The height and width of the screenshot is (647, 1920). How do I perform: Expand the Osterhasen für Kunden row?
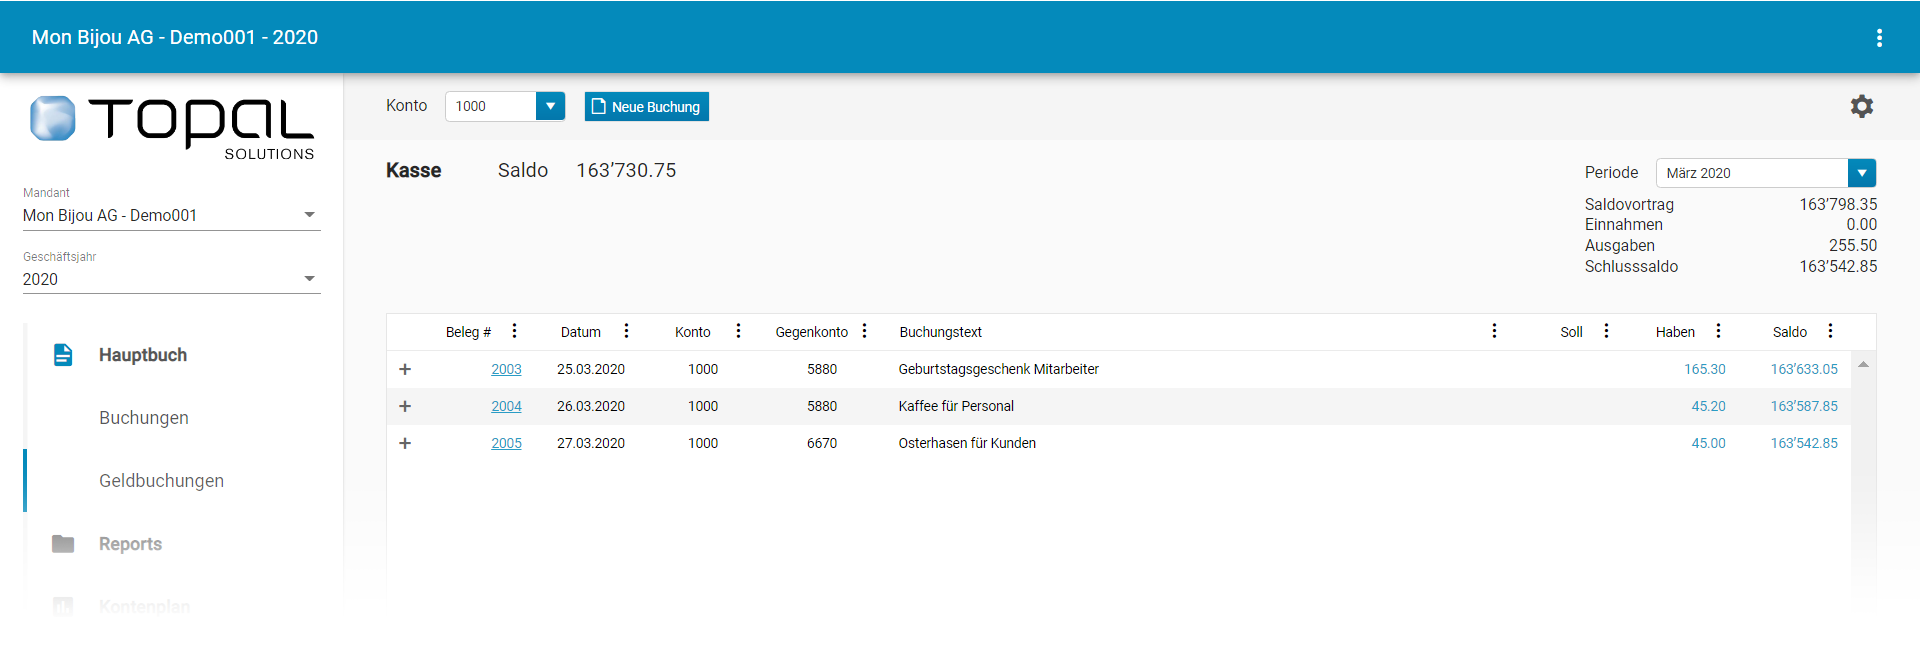pyautogui.click(x=405, y=443)
